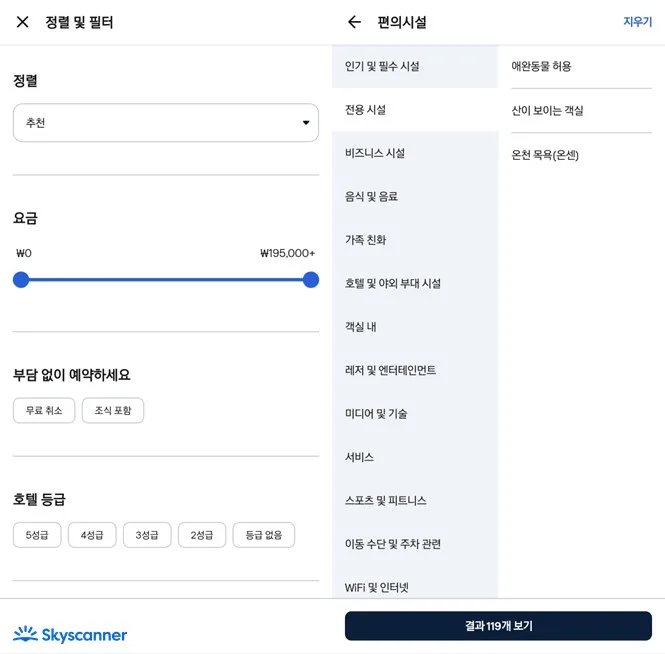The width and height of the screenshot is (665, 654).
Task: Click the Skyscanner logo
Action: tap(70, 634)
